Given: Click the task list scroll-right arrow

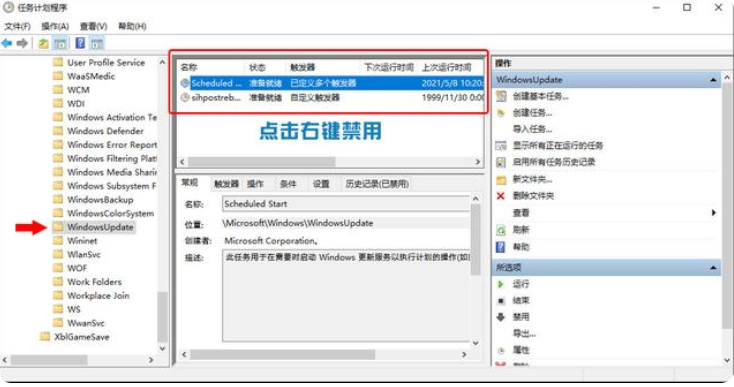Looking at the screenshot, I should pos(477,162).
